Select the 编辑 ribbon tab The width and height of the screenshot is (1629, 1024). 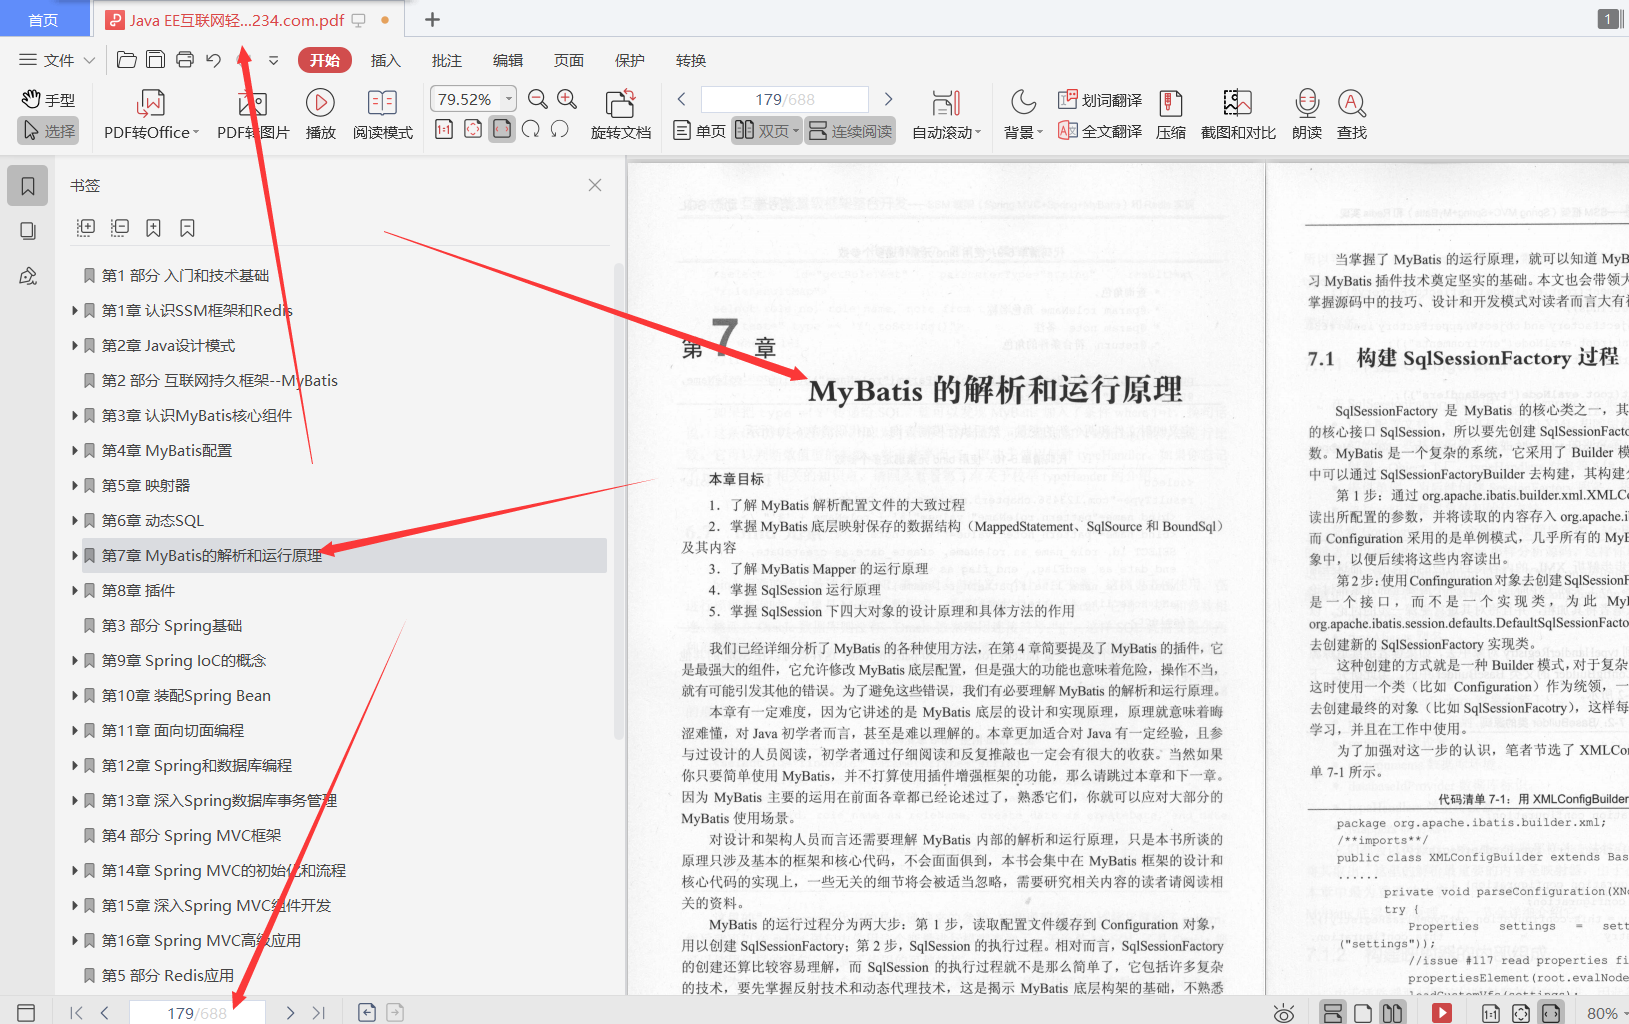(508, 60)
